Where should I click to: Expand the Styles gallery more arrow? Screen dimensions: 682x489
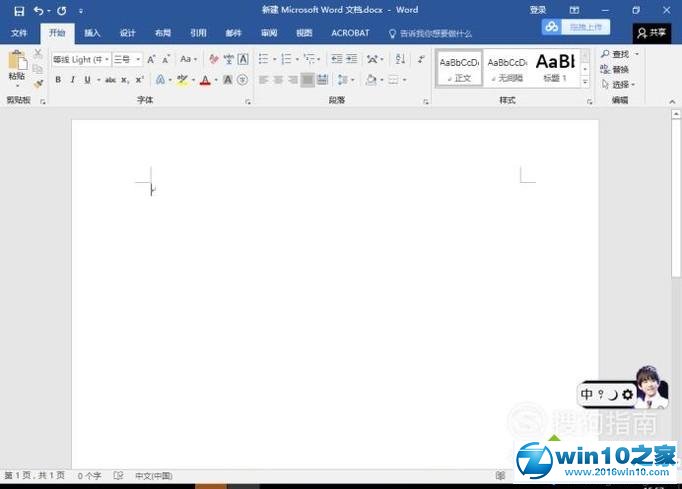(x=587, y=84)
